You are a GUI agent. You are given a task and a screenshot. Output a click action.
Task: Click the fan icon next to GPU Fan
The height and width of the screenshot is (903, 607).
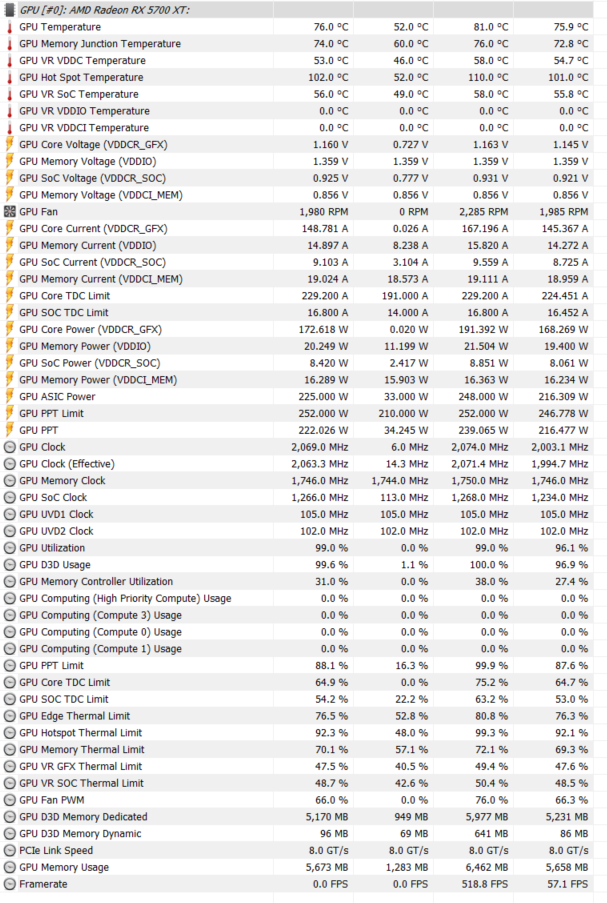coord(9,212)
